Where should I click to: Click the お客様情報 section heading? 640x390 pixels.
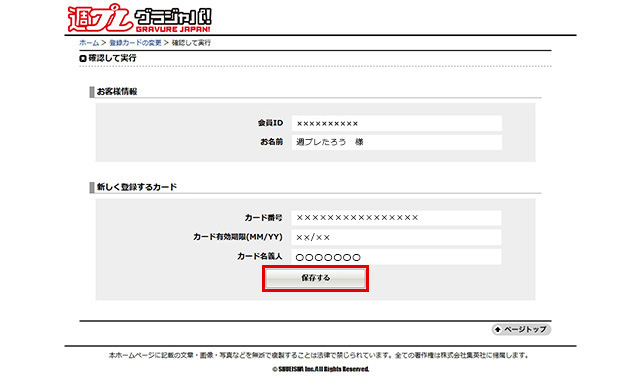tap(117, 92)
